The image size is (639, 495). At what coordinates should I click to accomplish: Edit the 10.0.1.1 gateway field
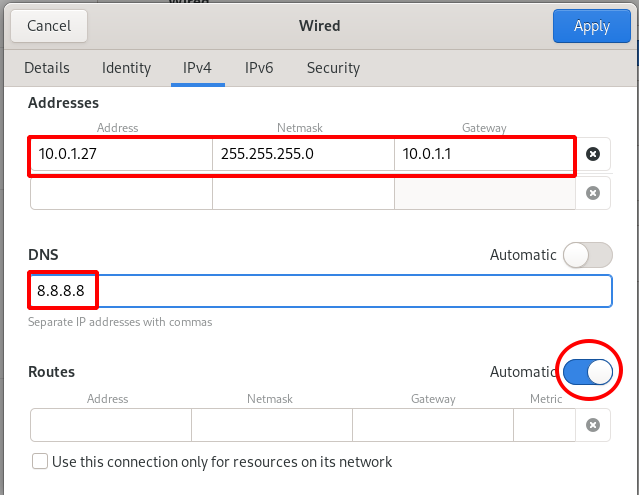483,155
